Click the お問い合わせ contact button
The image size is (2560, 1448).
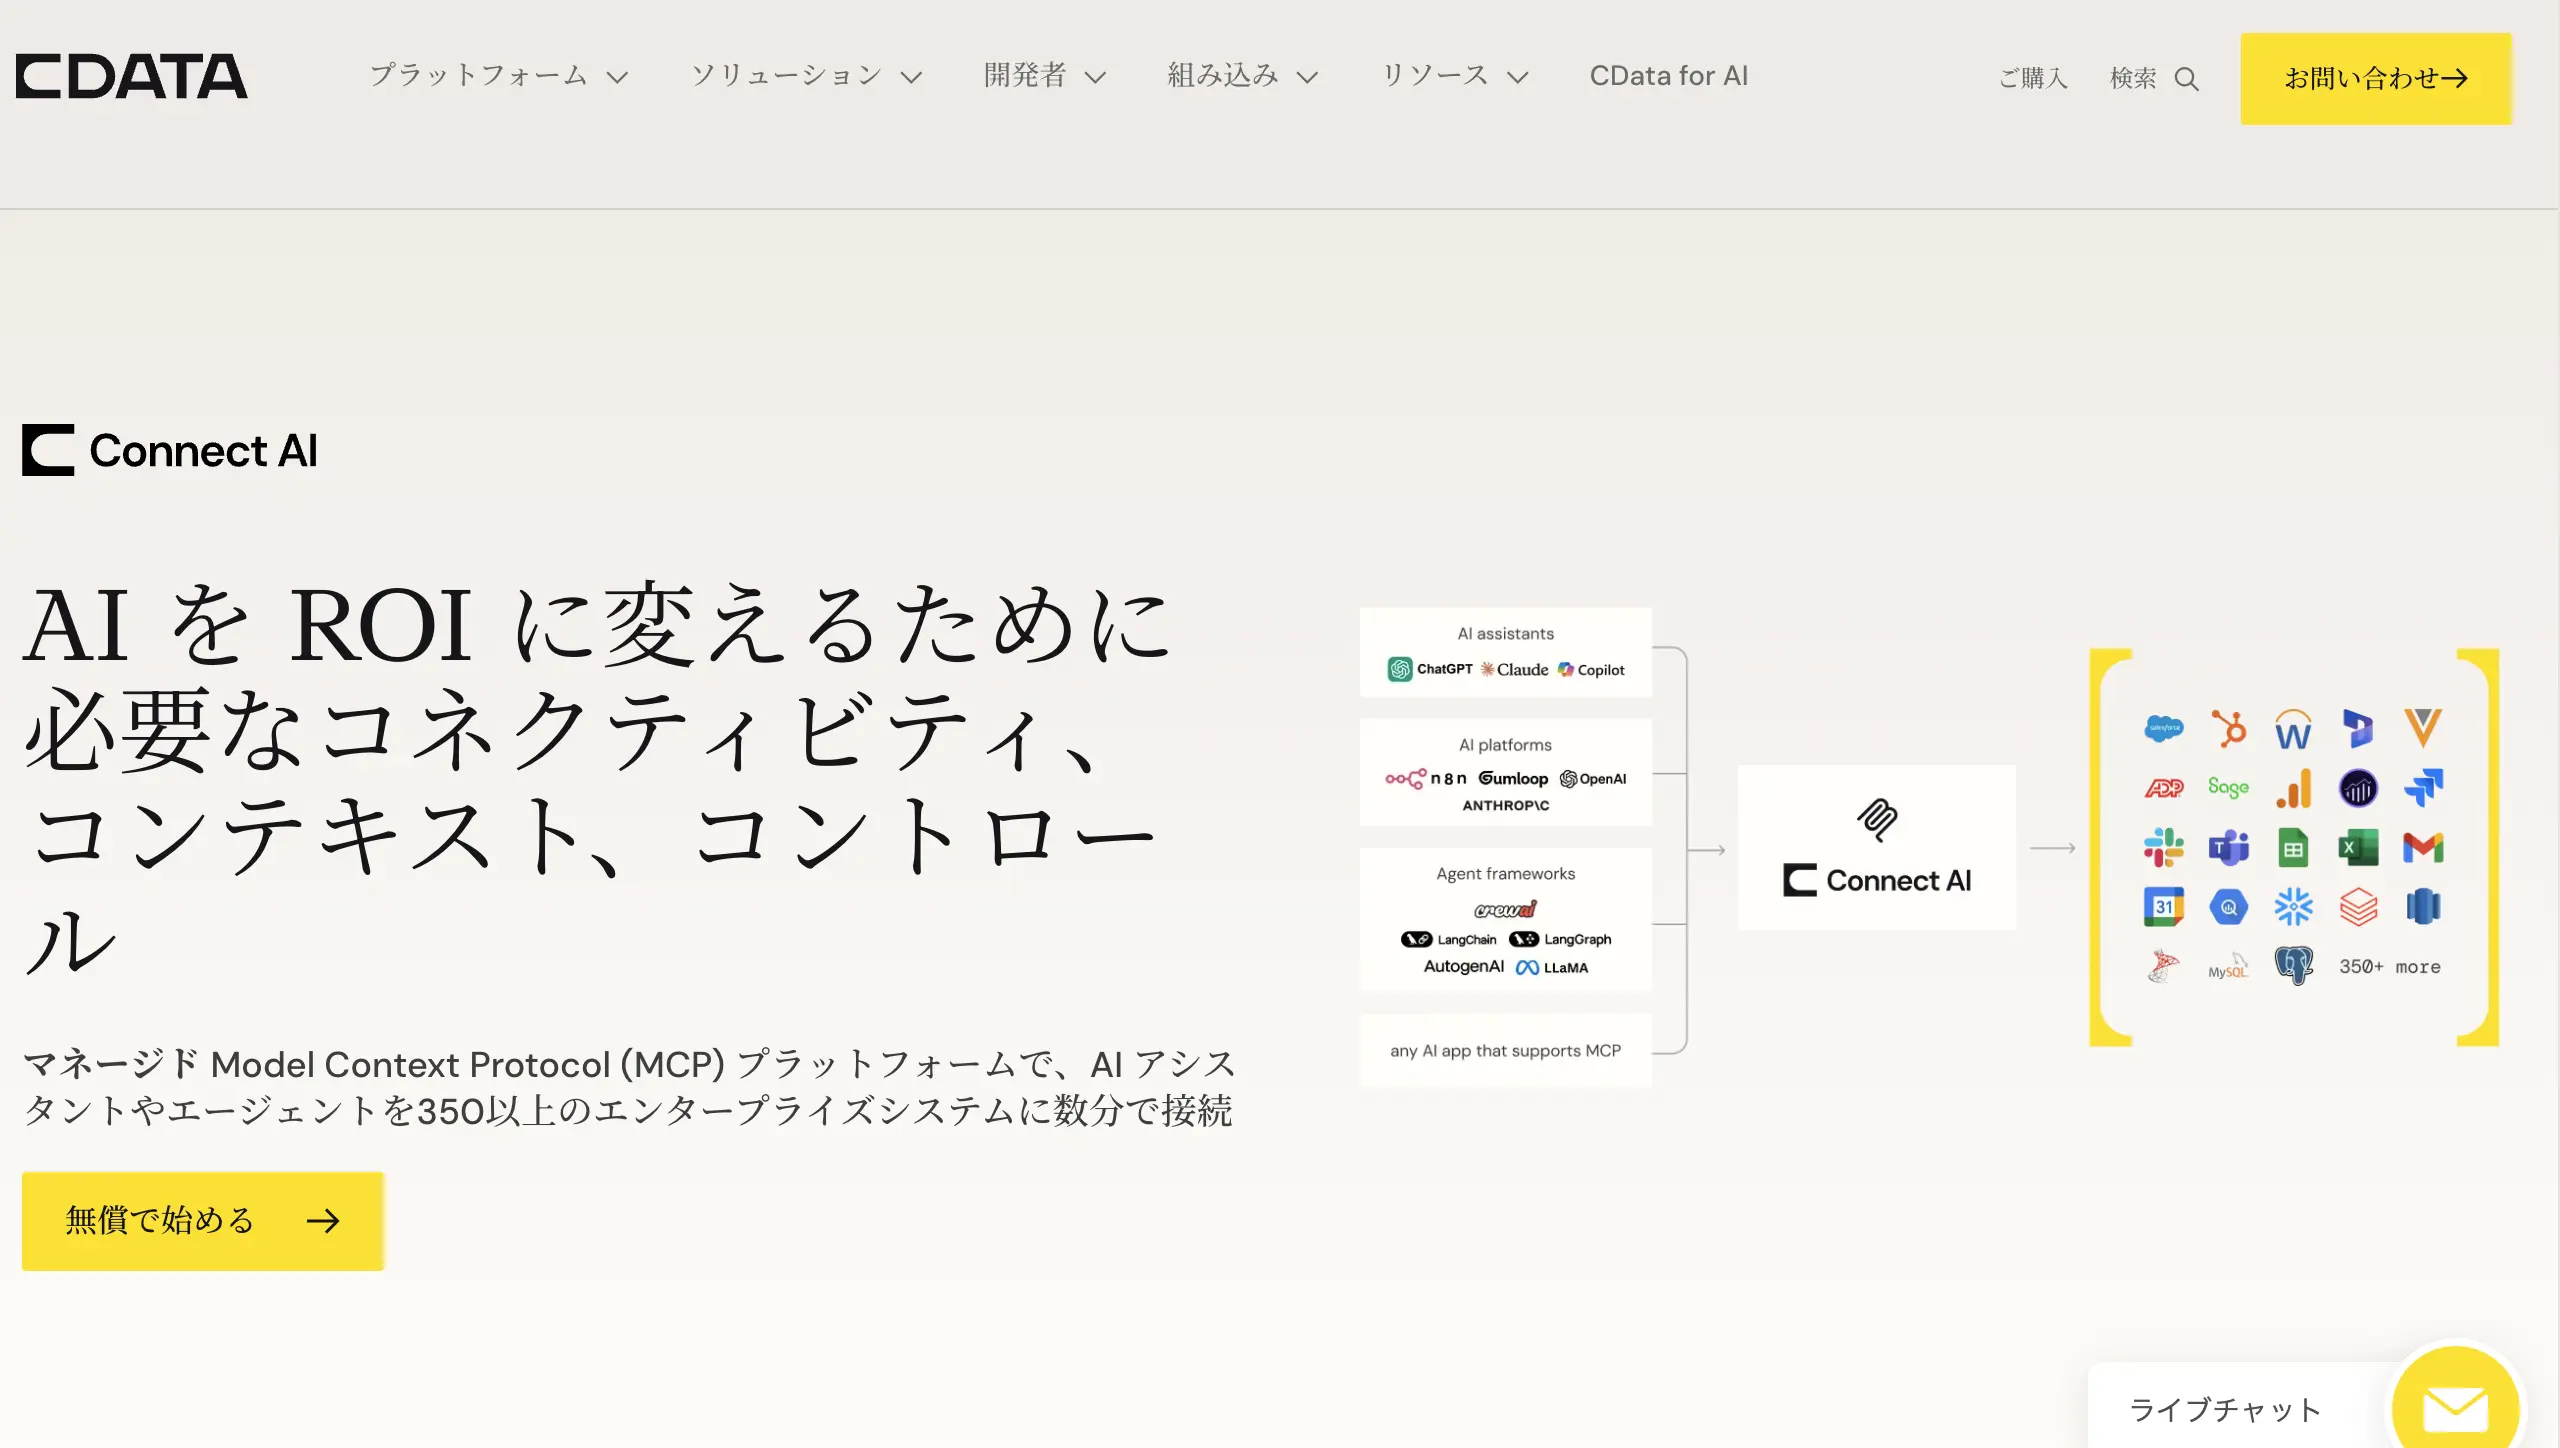(x=2376, y=78)
